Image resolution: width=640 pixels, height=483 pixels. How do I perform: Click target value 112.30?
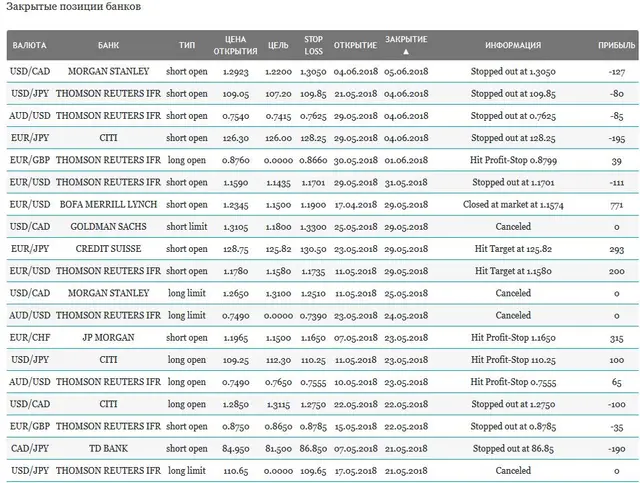[278, 360]
